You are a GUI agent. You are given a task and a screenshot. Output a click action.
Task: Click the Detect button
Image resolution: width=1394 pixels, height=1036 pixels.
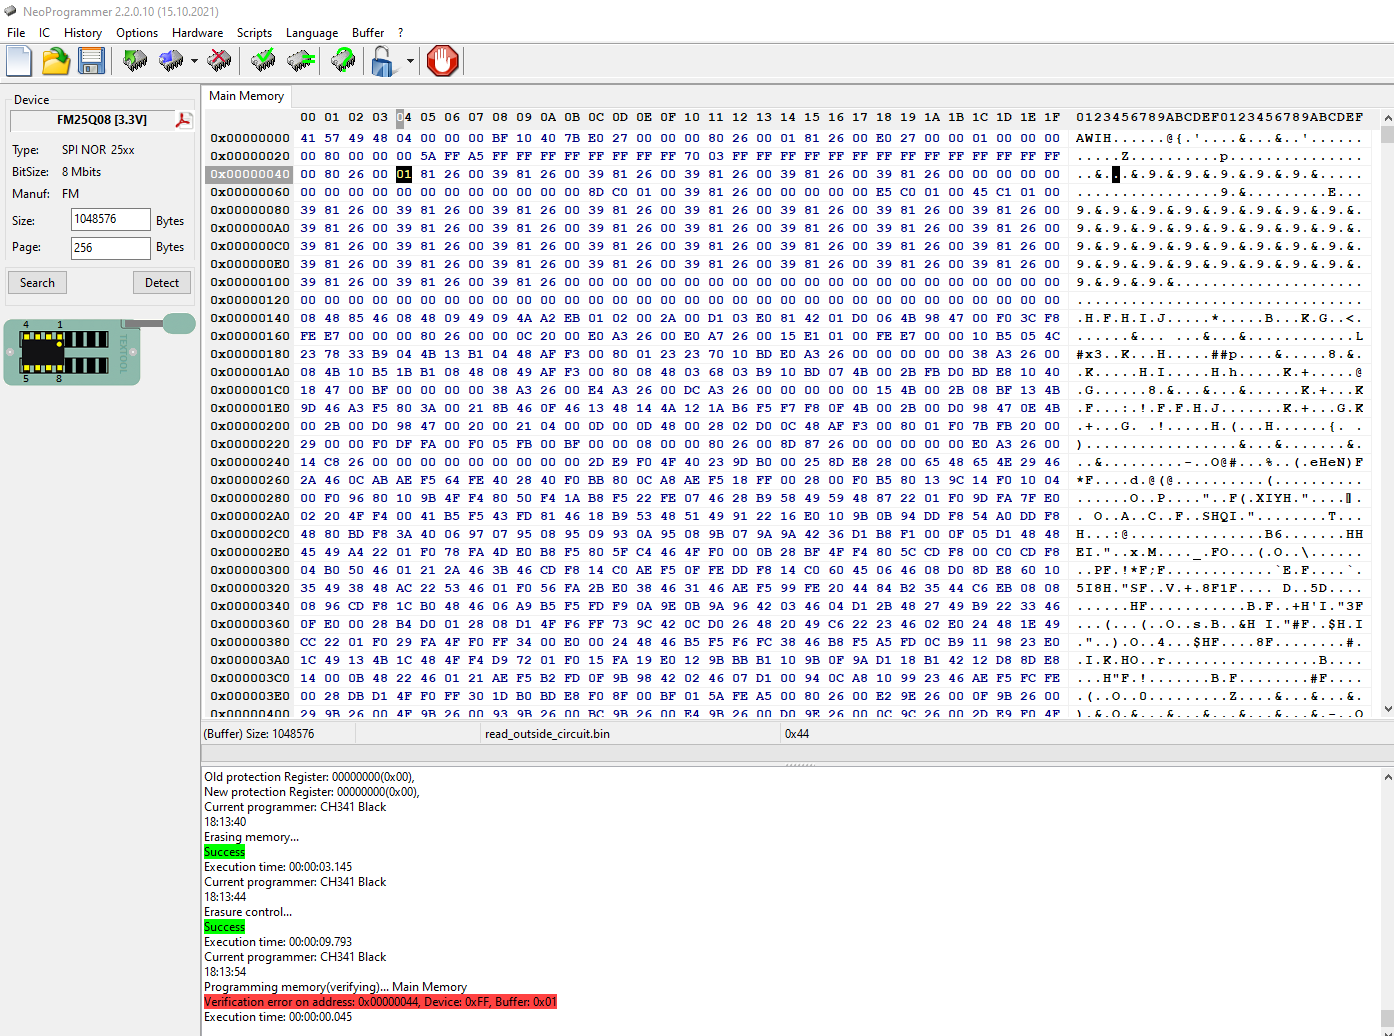pos(162,283)
